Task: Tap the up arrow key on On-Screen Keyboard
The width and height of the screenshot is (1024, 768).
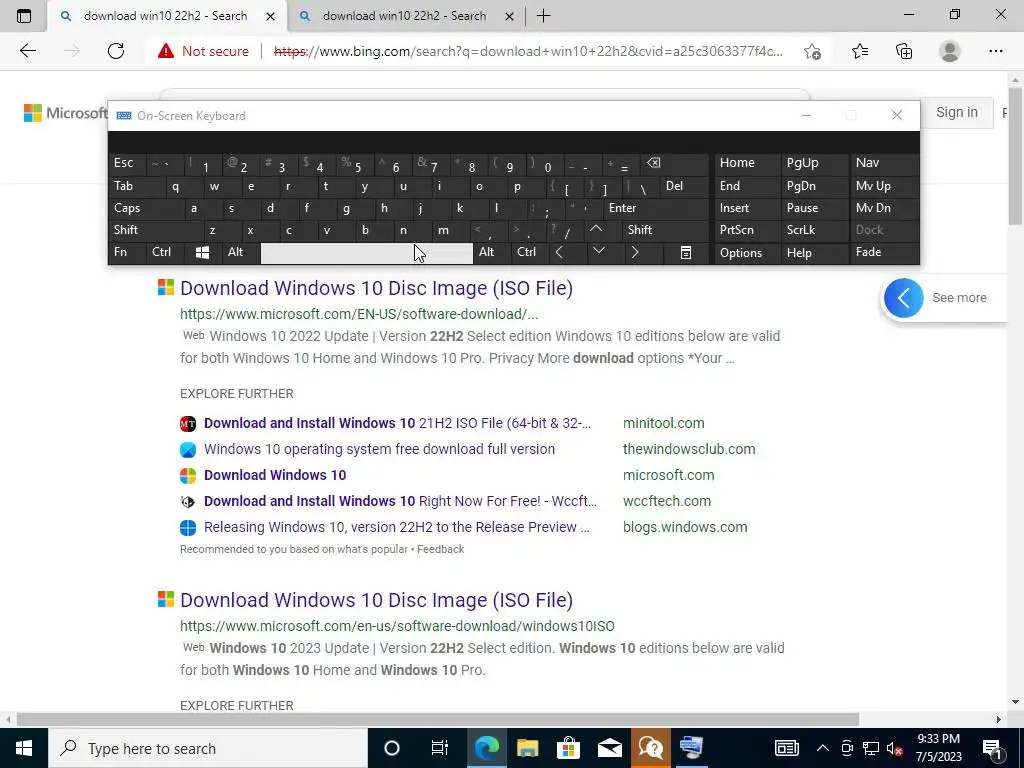Action: click(596, 230)
